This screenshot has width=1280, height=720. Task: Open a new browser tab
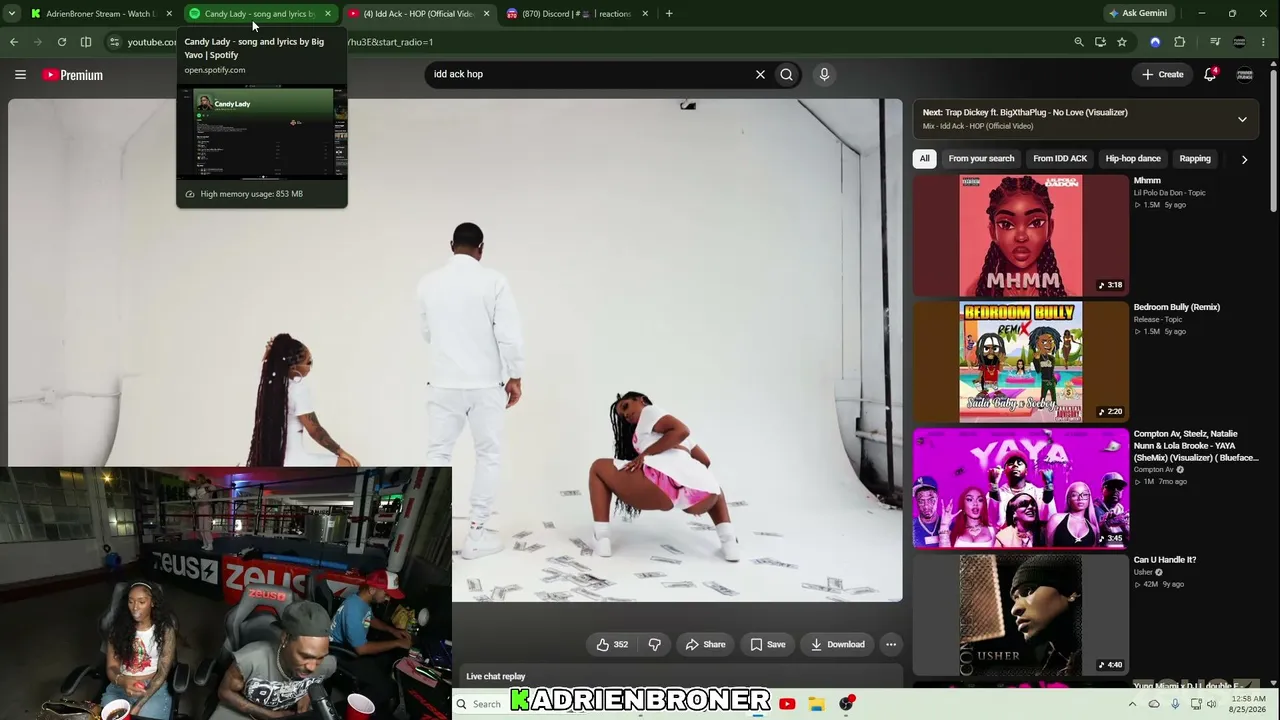coord(669,13)
